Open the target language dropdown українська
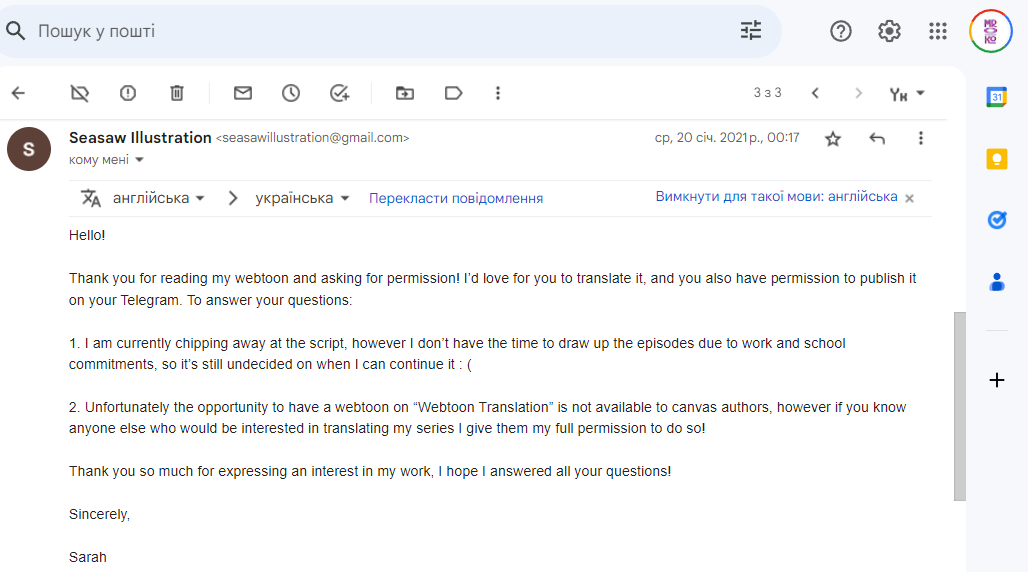The image size is (1028, 572). (x=302, y=198)
